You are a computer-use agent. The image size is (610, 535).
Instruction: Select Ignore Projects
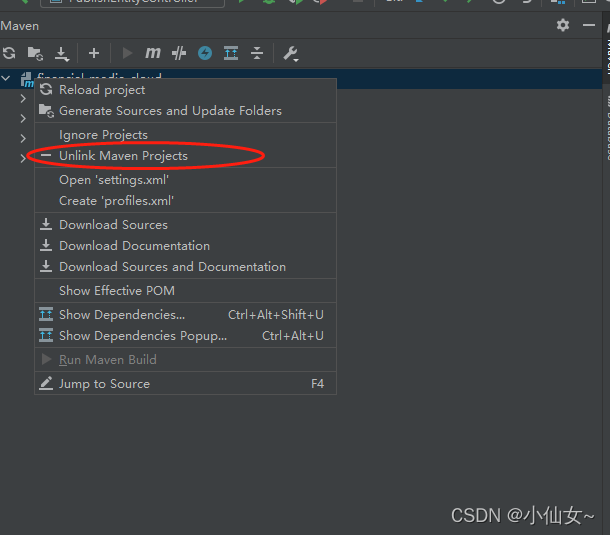(x=186, y=135)
